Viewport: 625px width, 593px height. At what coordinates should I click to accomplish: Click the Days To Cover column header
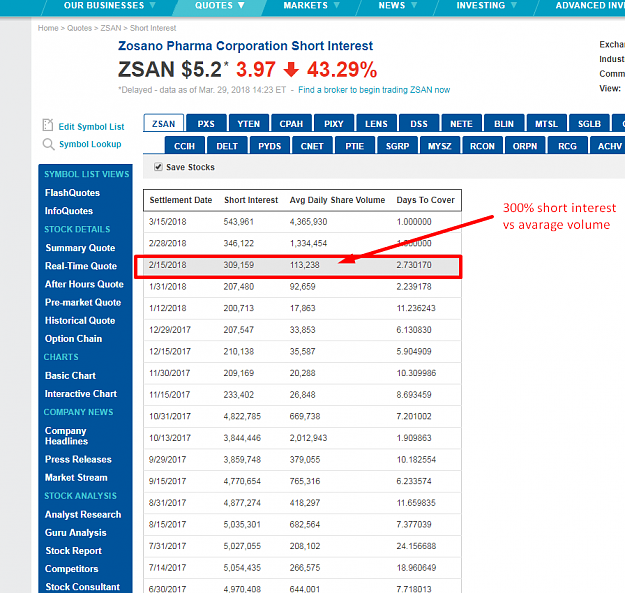425,200
